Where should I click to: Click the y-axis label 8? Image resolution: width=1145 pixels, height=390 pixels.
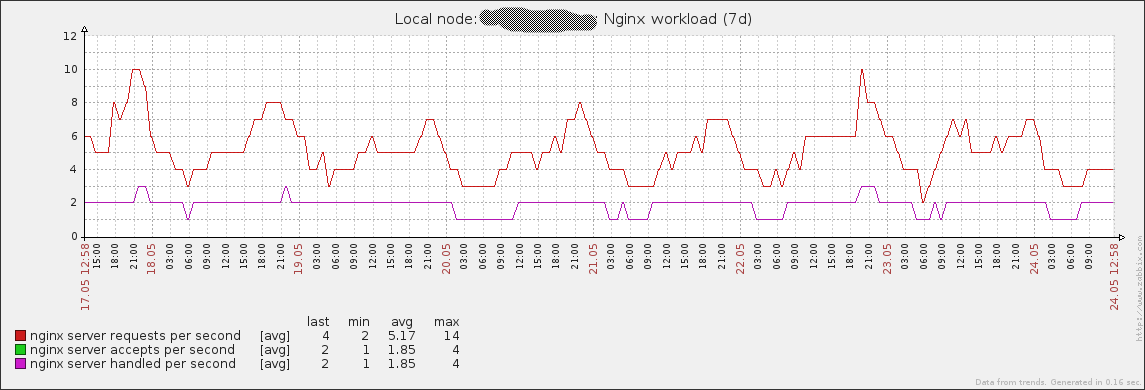(x=73, y=103)
